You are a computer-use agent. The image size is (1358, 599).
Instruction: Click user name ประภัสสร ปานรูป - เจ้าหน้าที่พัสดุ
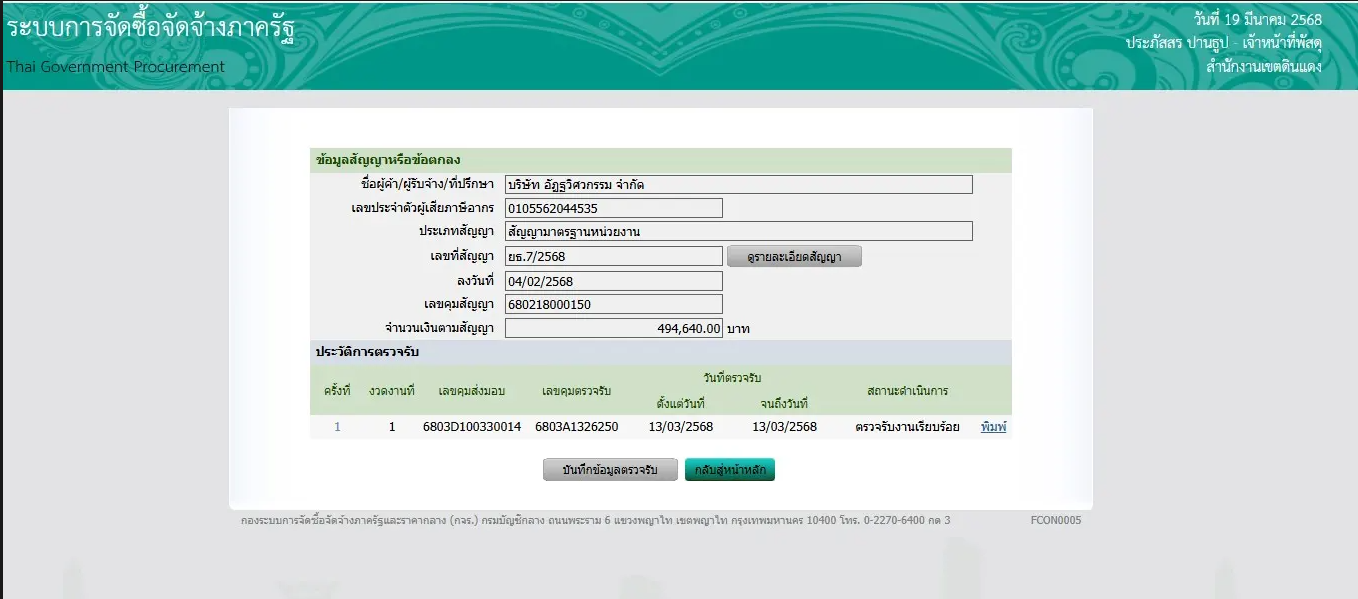1224,43
